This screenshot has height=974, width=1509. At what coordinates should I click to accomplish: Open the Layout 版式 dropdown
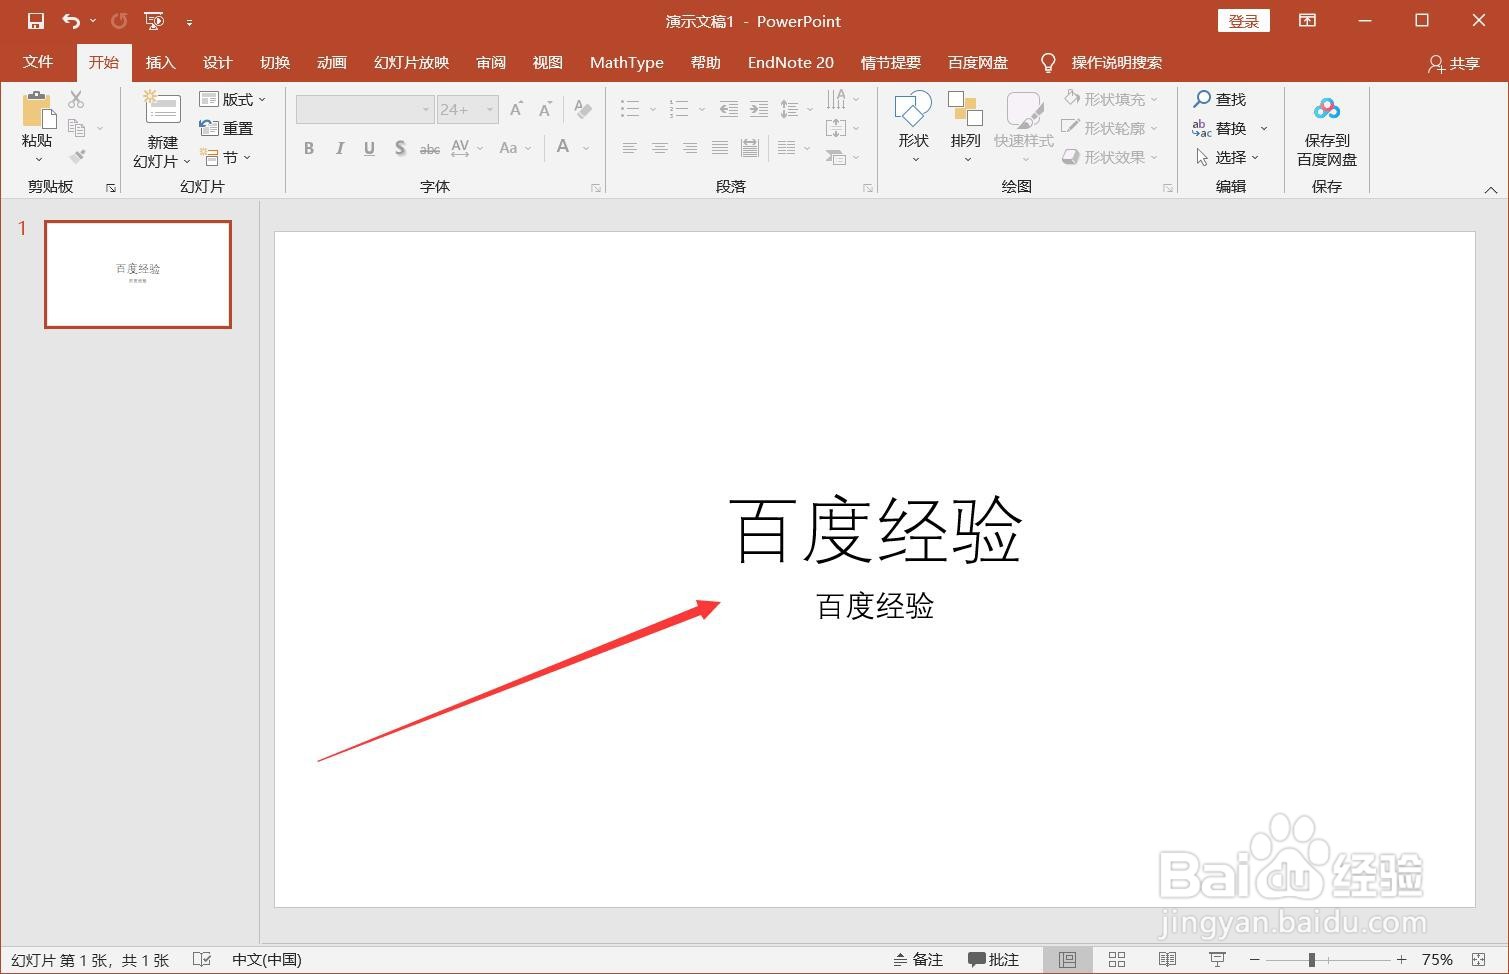[233, 99]
